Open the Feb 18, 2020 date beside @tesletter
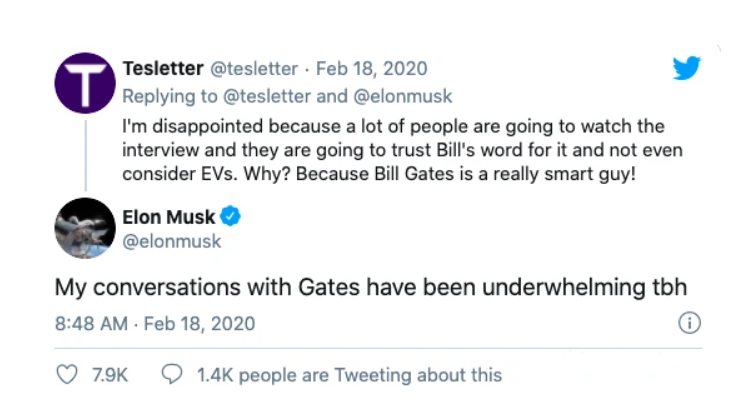 pyautogui.click(x=371, y=69)
